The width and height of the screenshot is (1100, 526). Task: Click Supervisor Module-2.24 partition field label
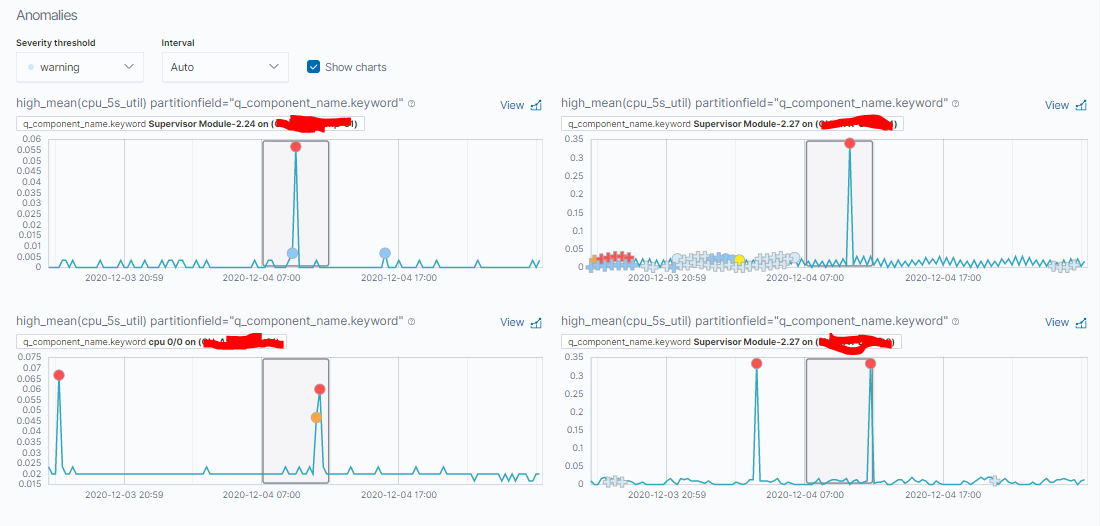coord(190,124)
